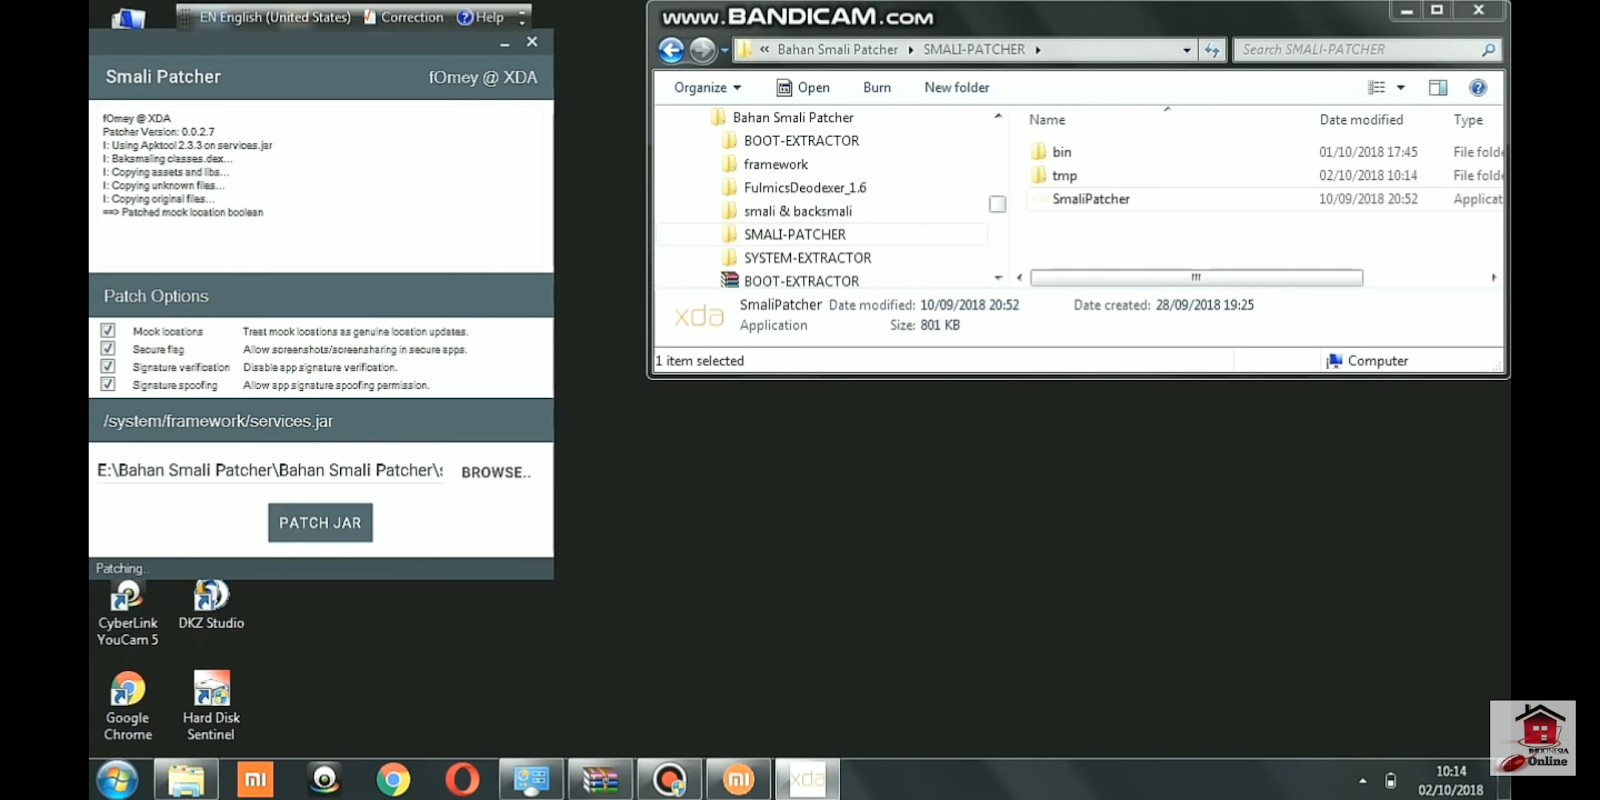Viewport: 1600px width, 800px height.
Task: Open the webcam app on taskbar
Action: click(324, 780)
